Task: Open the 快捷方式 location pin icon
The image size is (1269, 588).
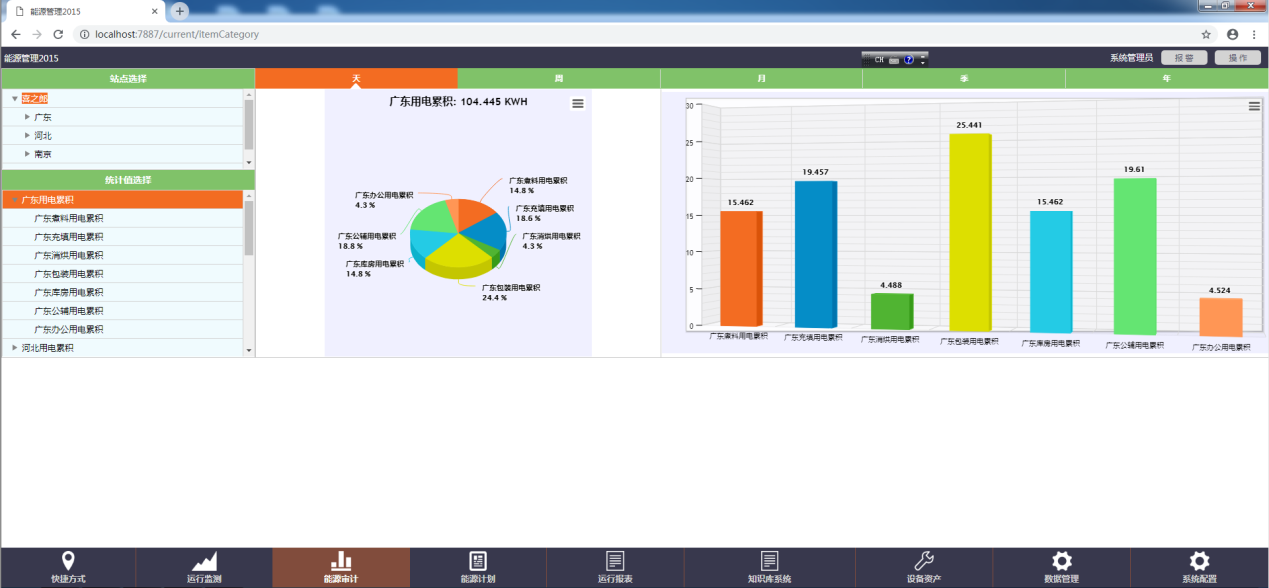Action: tap(68, 562)
